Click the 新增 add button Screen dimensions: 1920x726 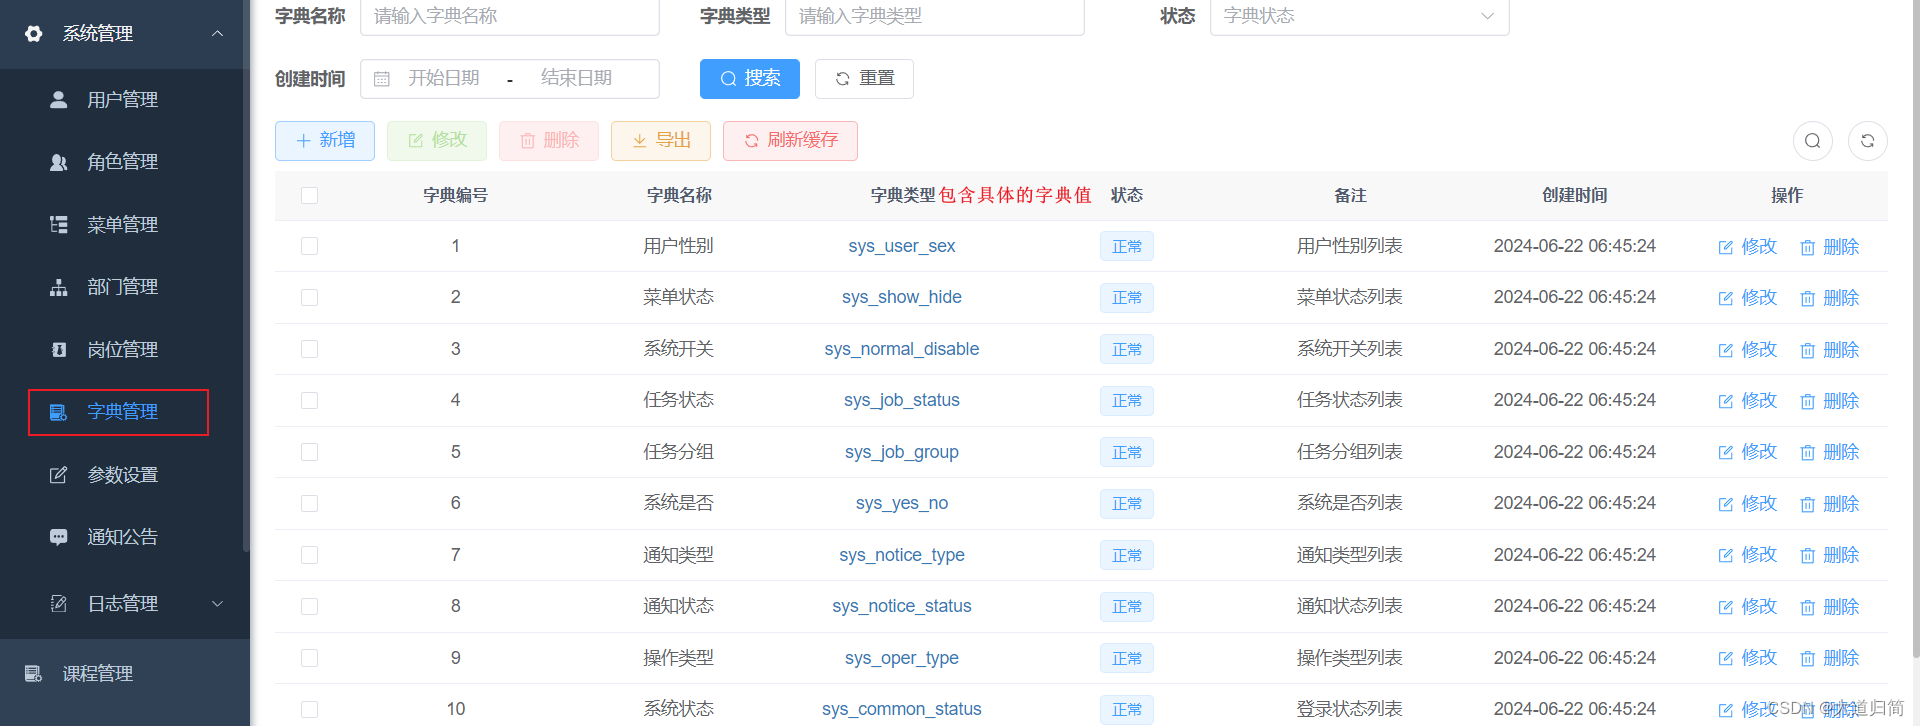pyautogui.click(x=325, y=141)
